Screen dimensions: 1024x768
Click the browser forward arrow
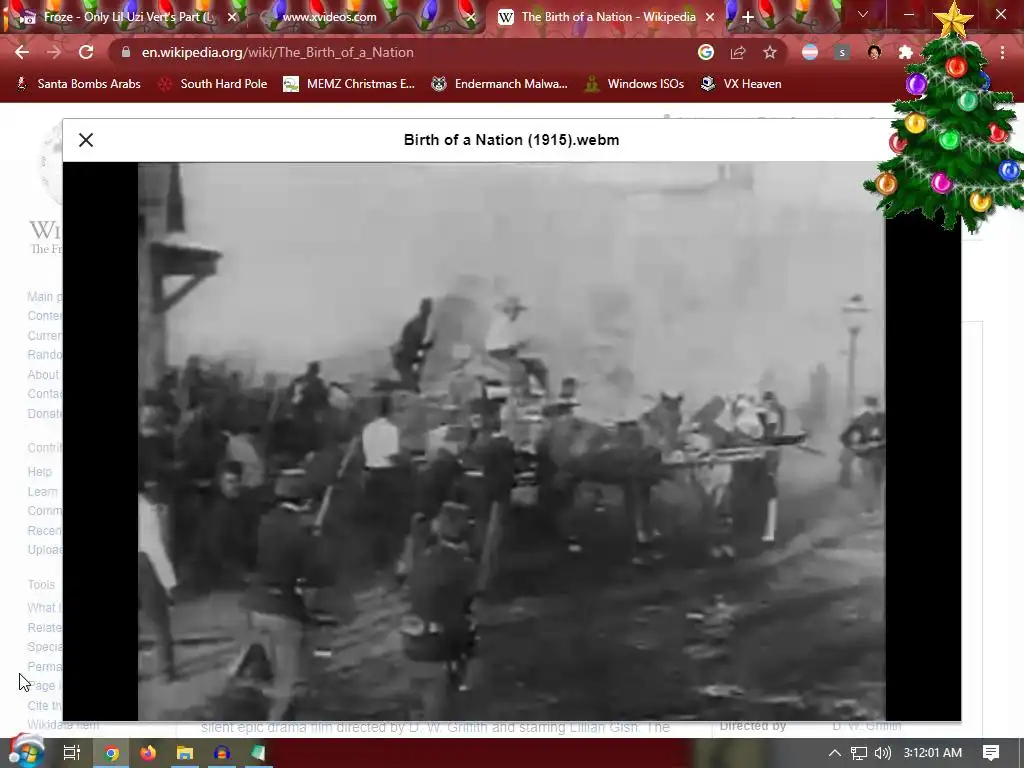[54, 52]
